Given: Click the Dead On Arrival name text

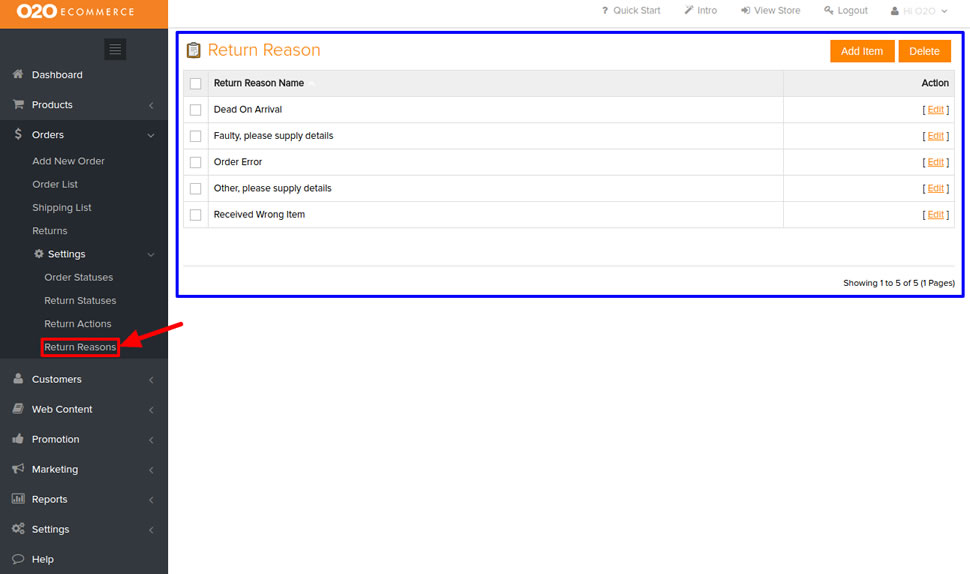Looking at the screenshot, I should [247, 109].
